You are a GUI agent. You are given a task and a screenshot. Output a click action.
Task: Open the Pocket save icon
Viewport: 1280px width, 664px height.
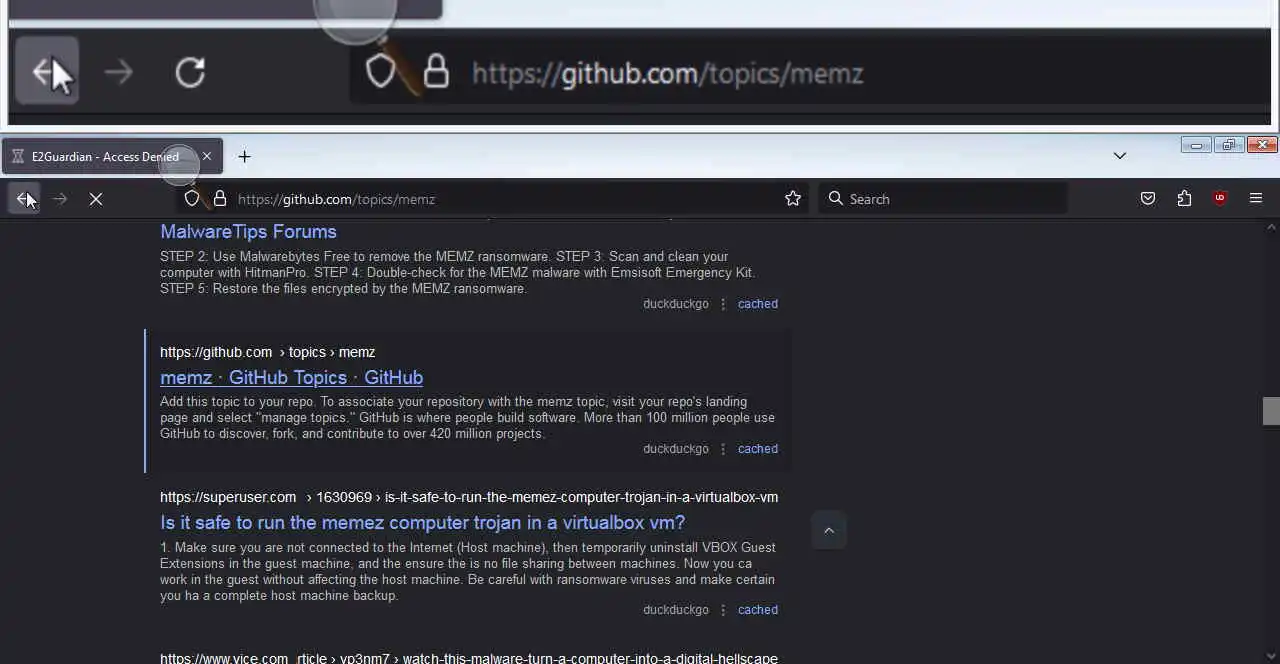pos(1148,199)
